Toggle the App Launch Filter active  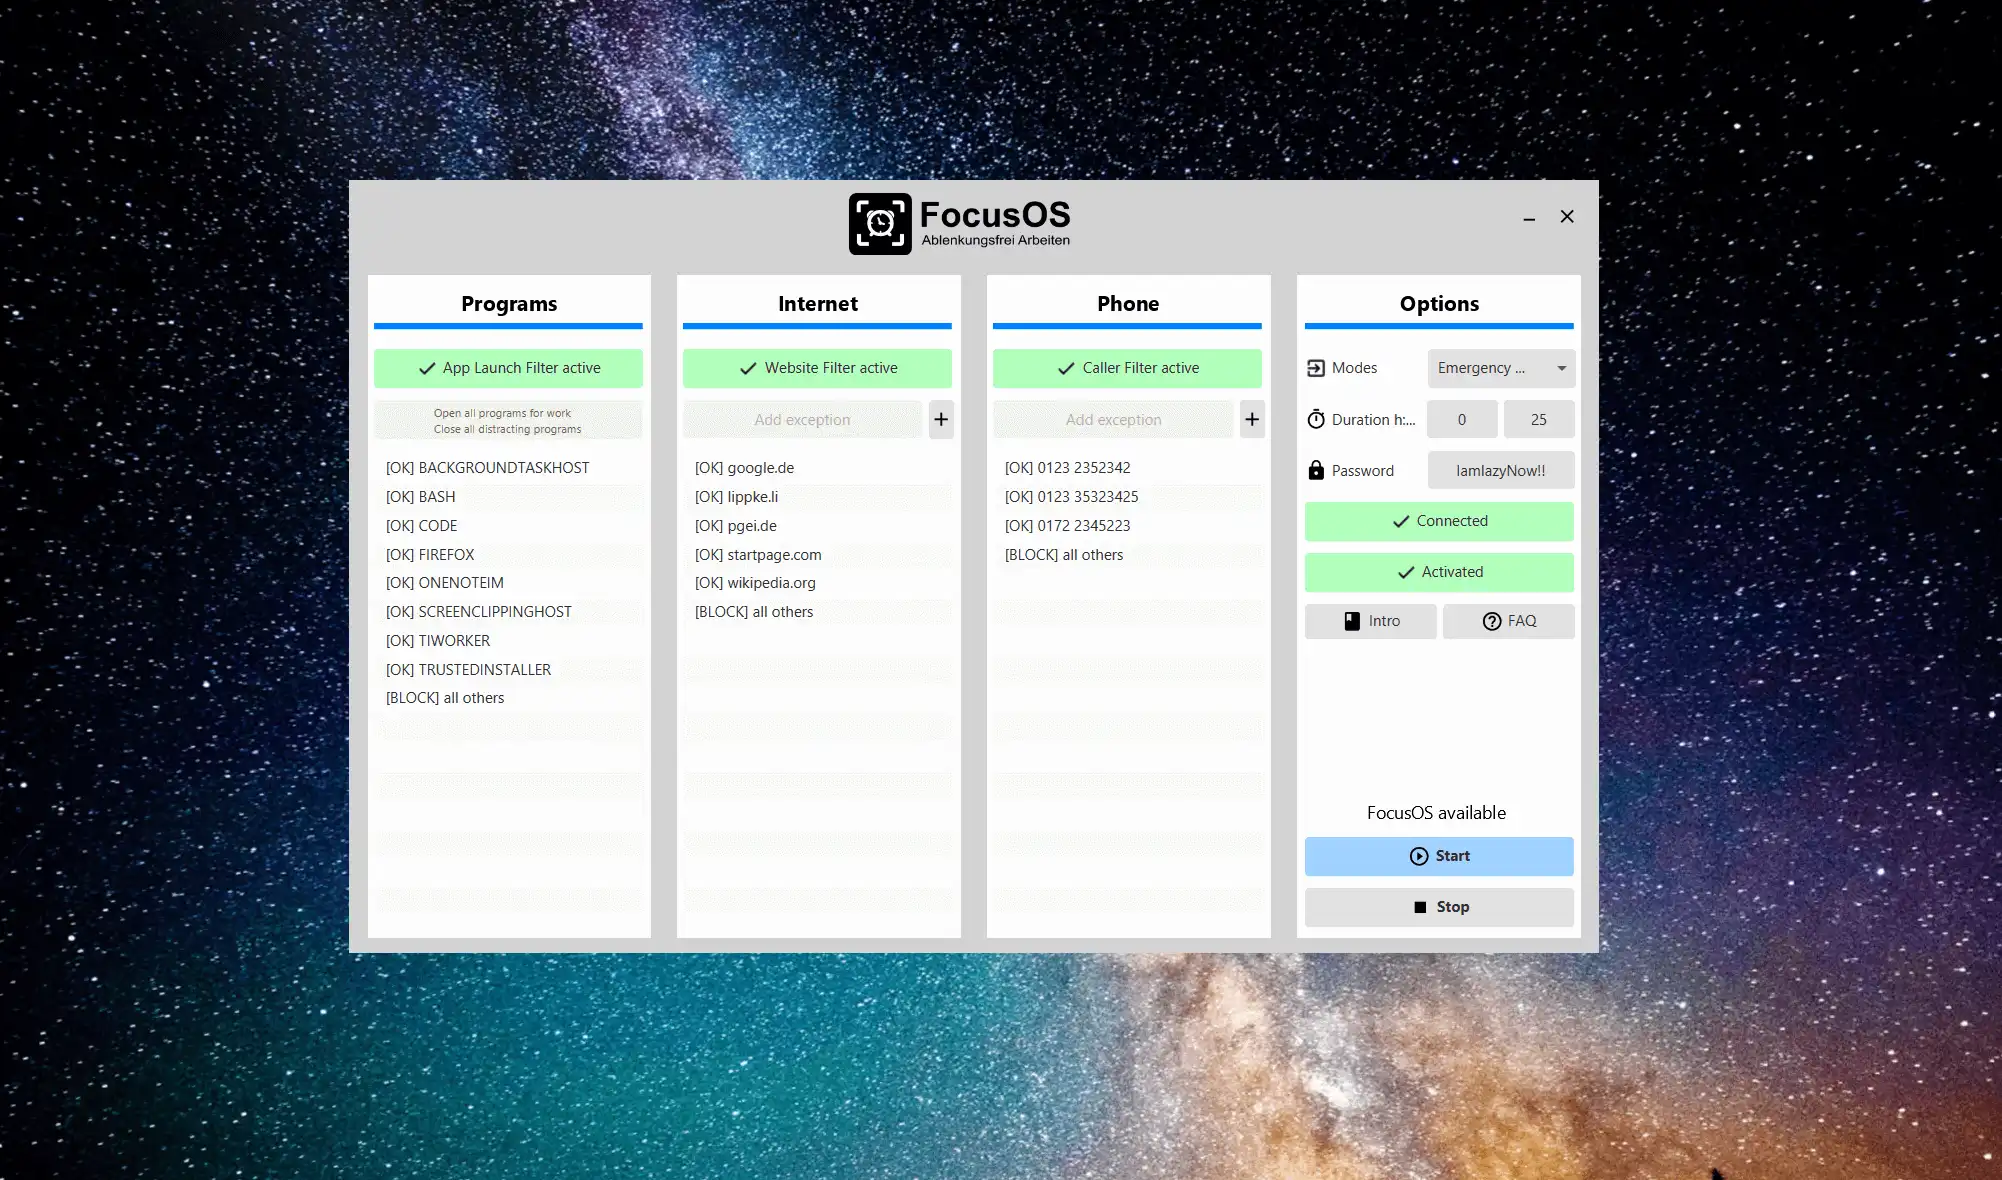[x=510, y=368]
